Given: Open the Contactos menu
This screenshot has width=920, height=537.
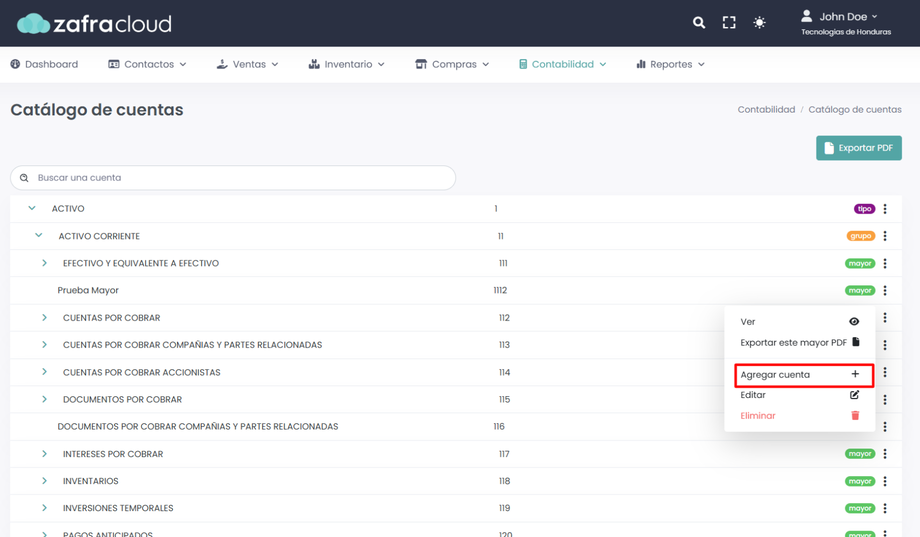Looking at the screenshot, I should (x=147, y=64).
